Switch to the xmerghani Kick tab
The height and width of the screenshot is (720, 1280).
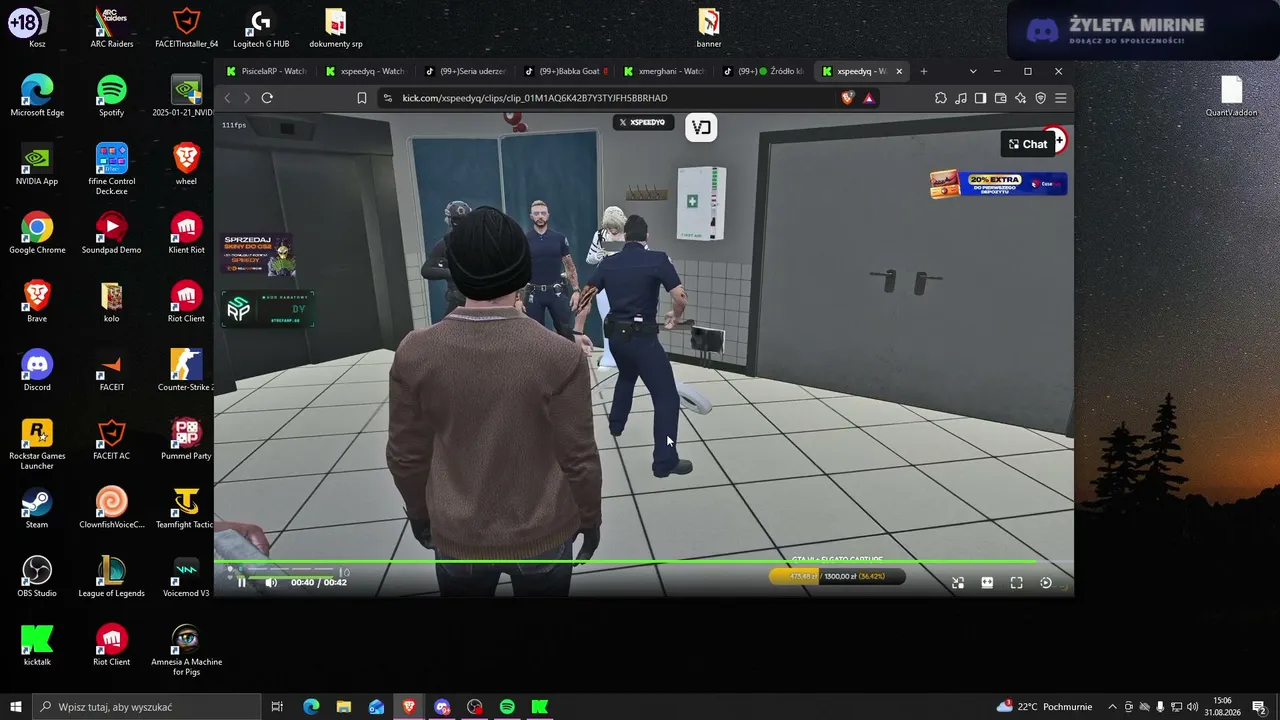pyautogui.click(x=663, y=71)
